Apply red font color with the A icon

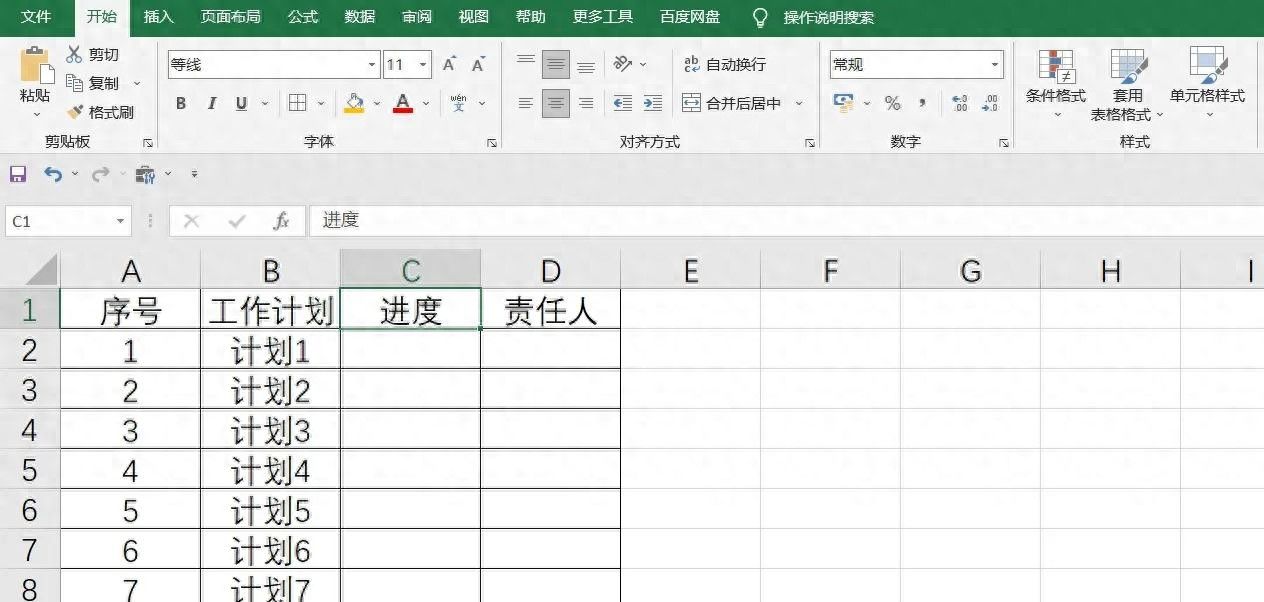click(403, 103)
